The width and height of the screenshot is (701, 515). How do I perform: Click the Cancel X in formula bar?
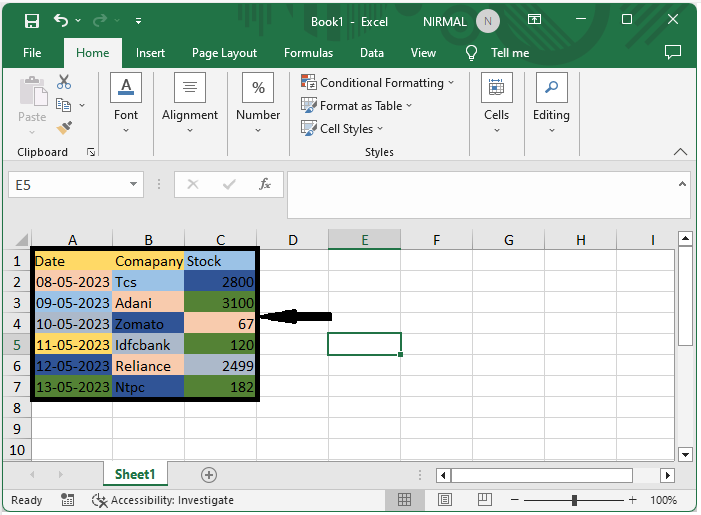[x=193, y=184]
